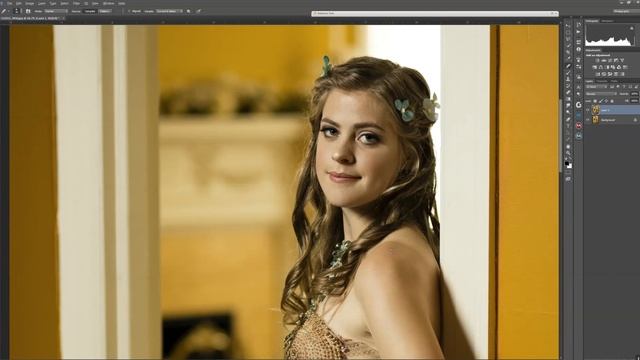The image size is (640, 360).
Task: Select the History Brush tool
Action: click(x=568, y=86)
